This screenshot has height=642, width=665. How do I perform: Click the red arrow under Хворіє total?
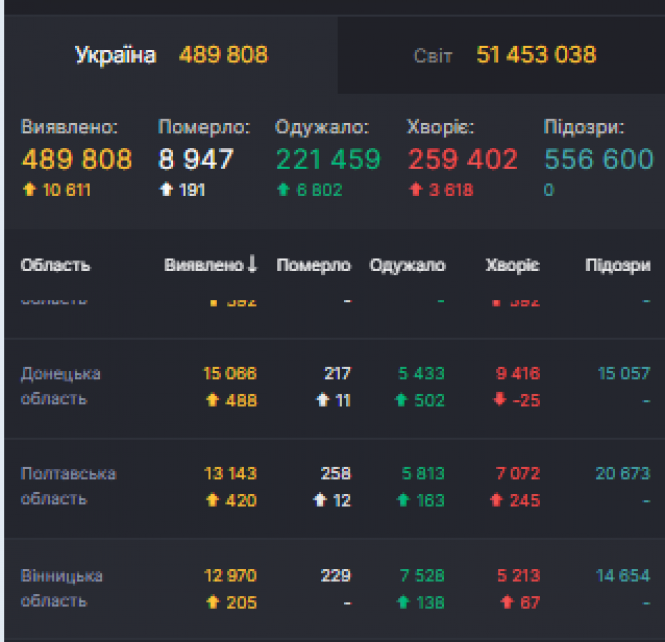pyautogui.click(x=415, y=190)
